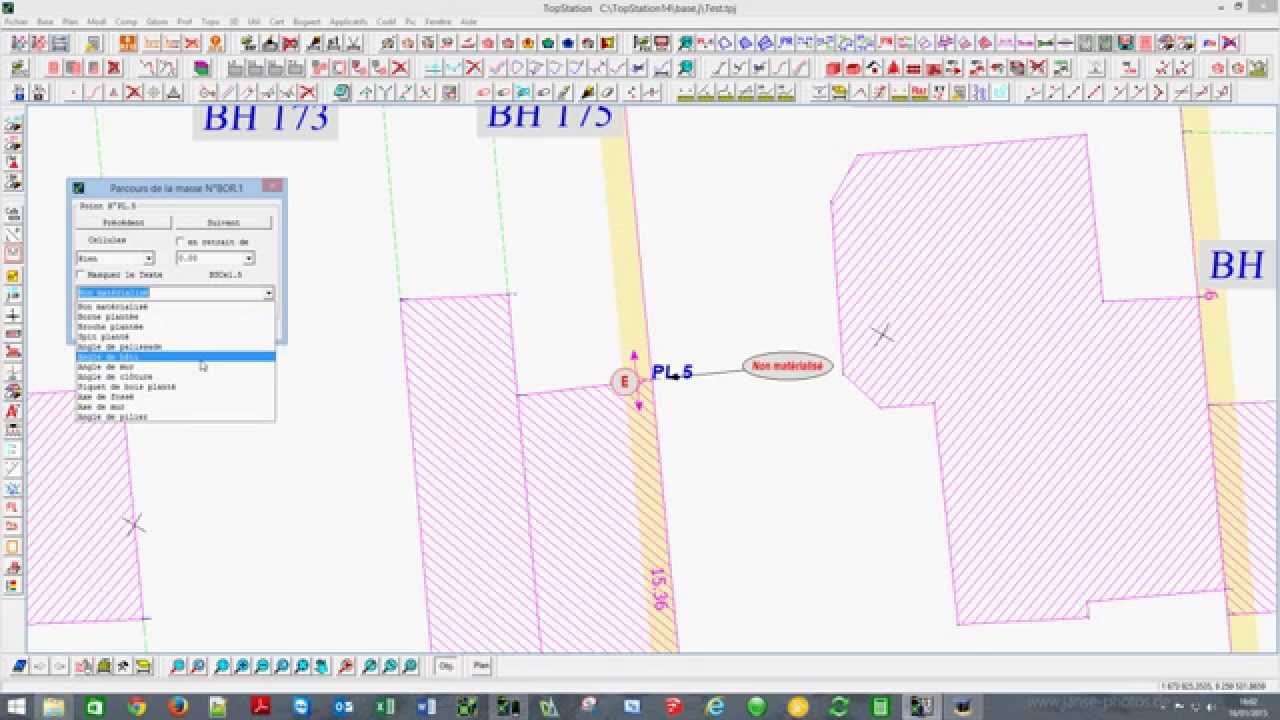This screenshot has width=1280, height=720.
Task: Click the 15.36 dimension text on the plan
Action: pyautogui.click(x=658, y=588)
